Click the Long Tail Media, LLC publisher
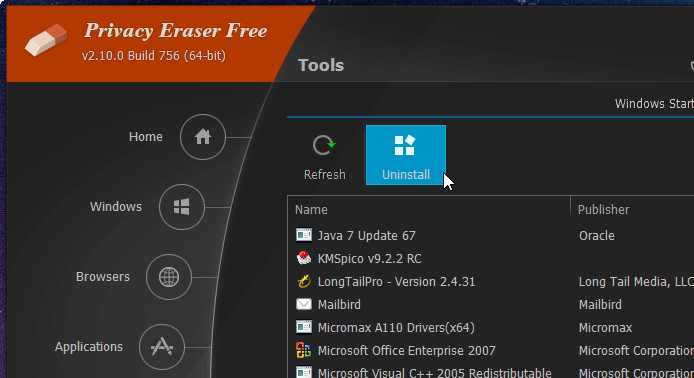The height and width of the screenshot is (378, 694). [x=636, y=282]
